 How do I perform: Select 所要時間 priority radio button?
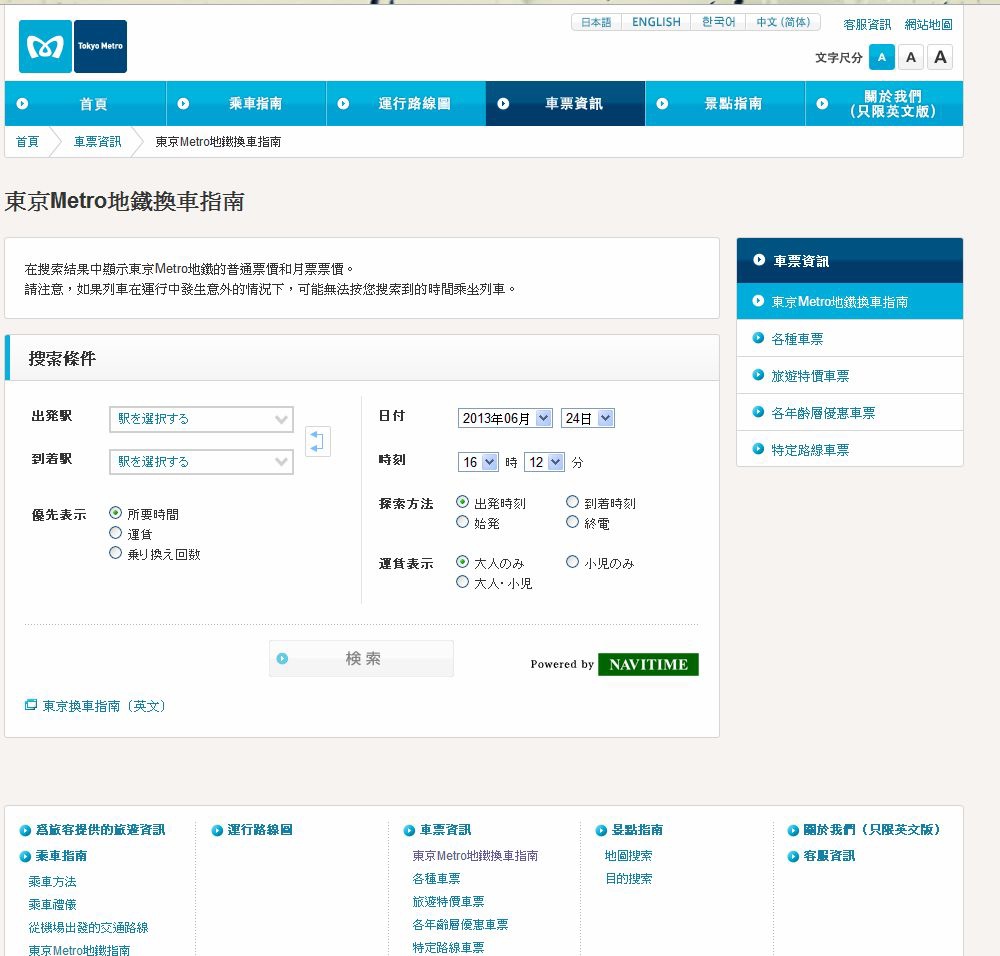(115, 513)
